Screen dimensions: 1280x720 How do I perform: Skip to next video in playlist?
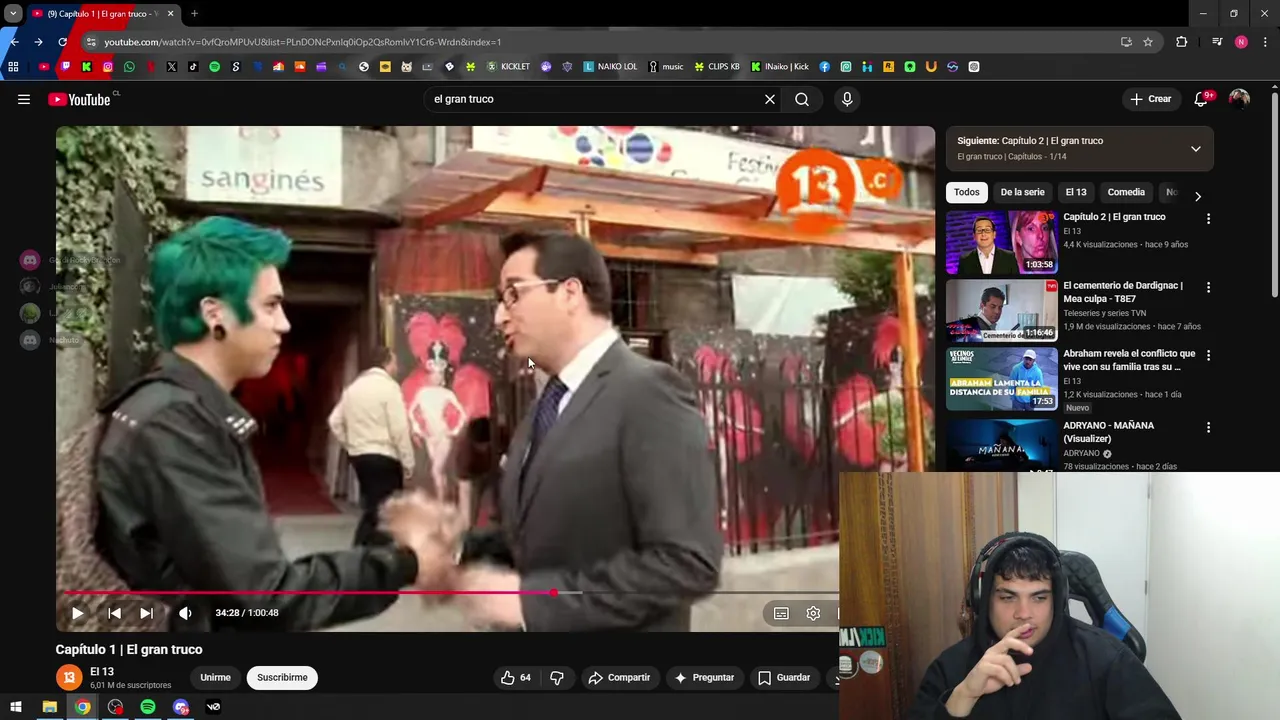tap(147, 613)
